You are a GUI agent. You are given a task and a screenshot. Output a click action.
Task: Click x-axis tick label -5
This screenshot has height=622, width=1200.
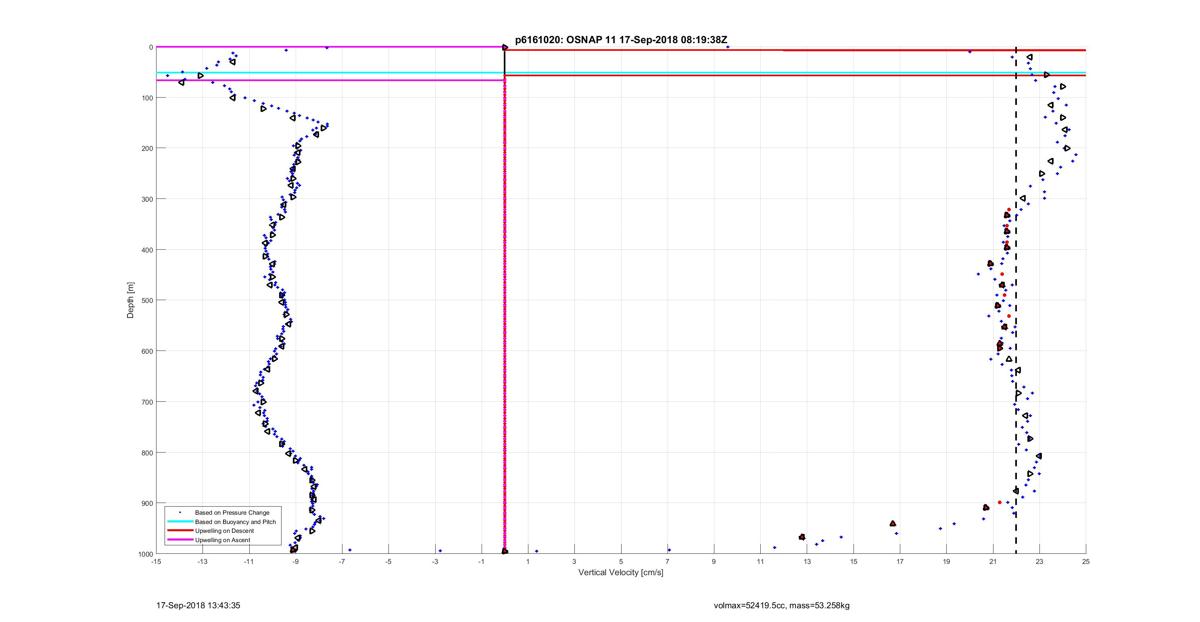(388, 561)
